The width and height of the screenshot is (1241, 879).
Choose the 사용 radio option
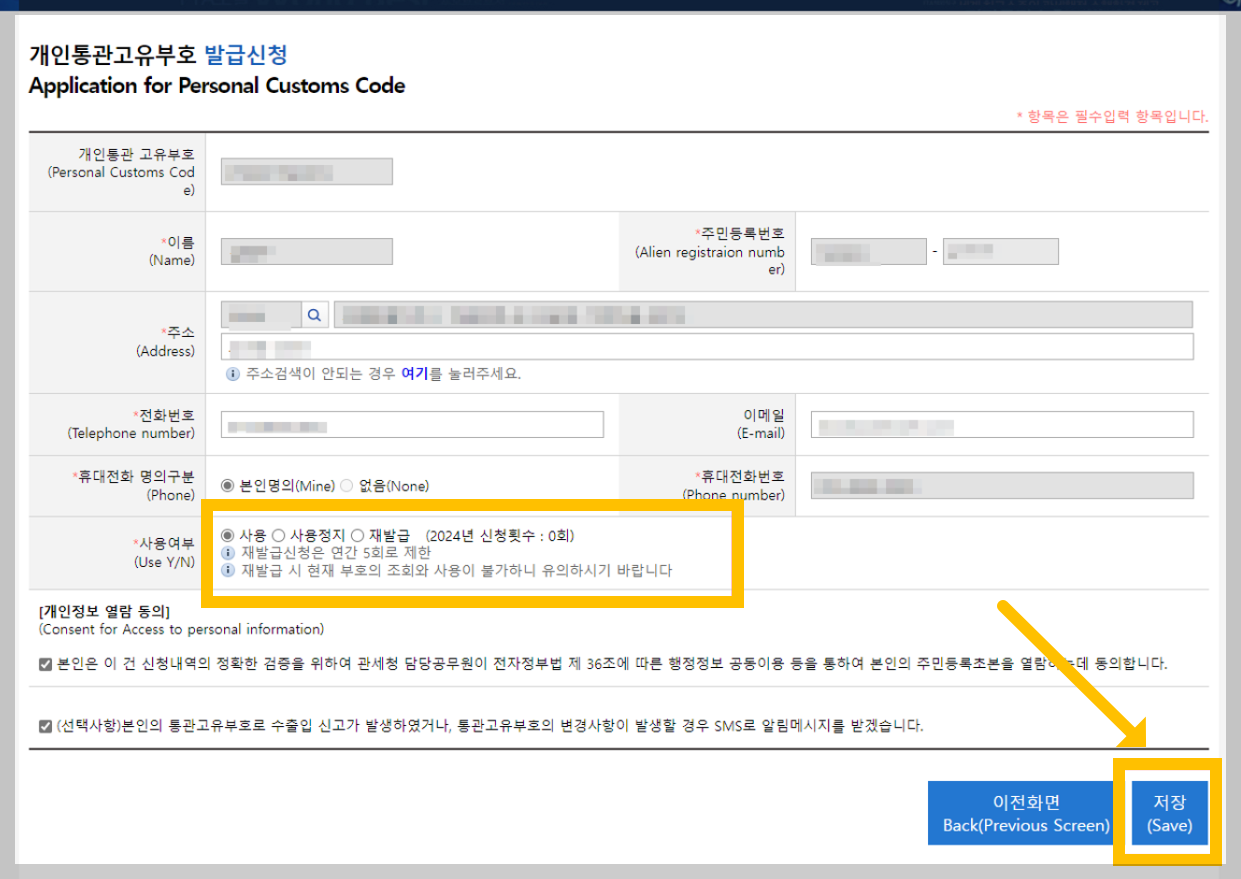[x=227, y=536]
